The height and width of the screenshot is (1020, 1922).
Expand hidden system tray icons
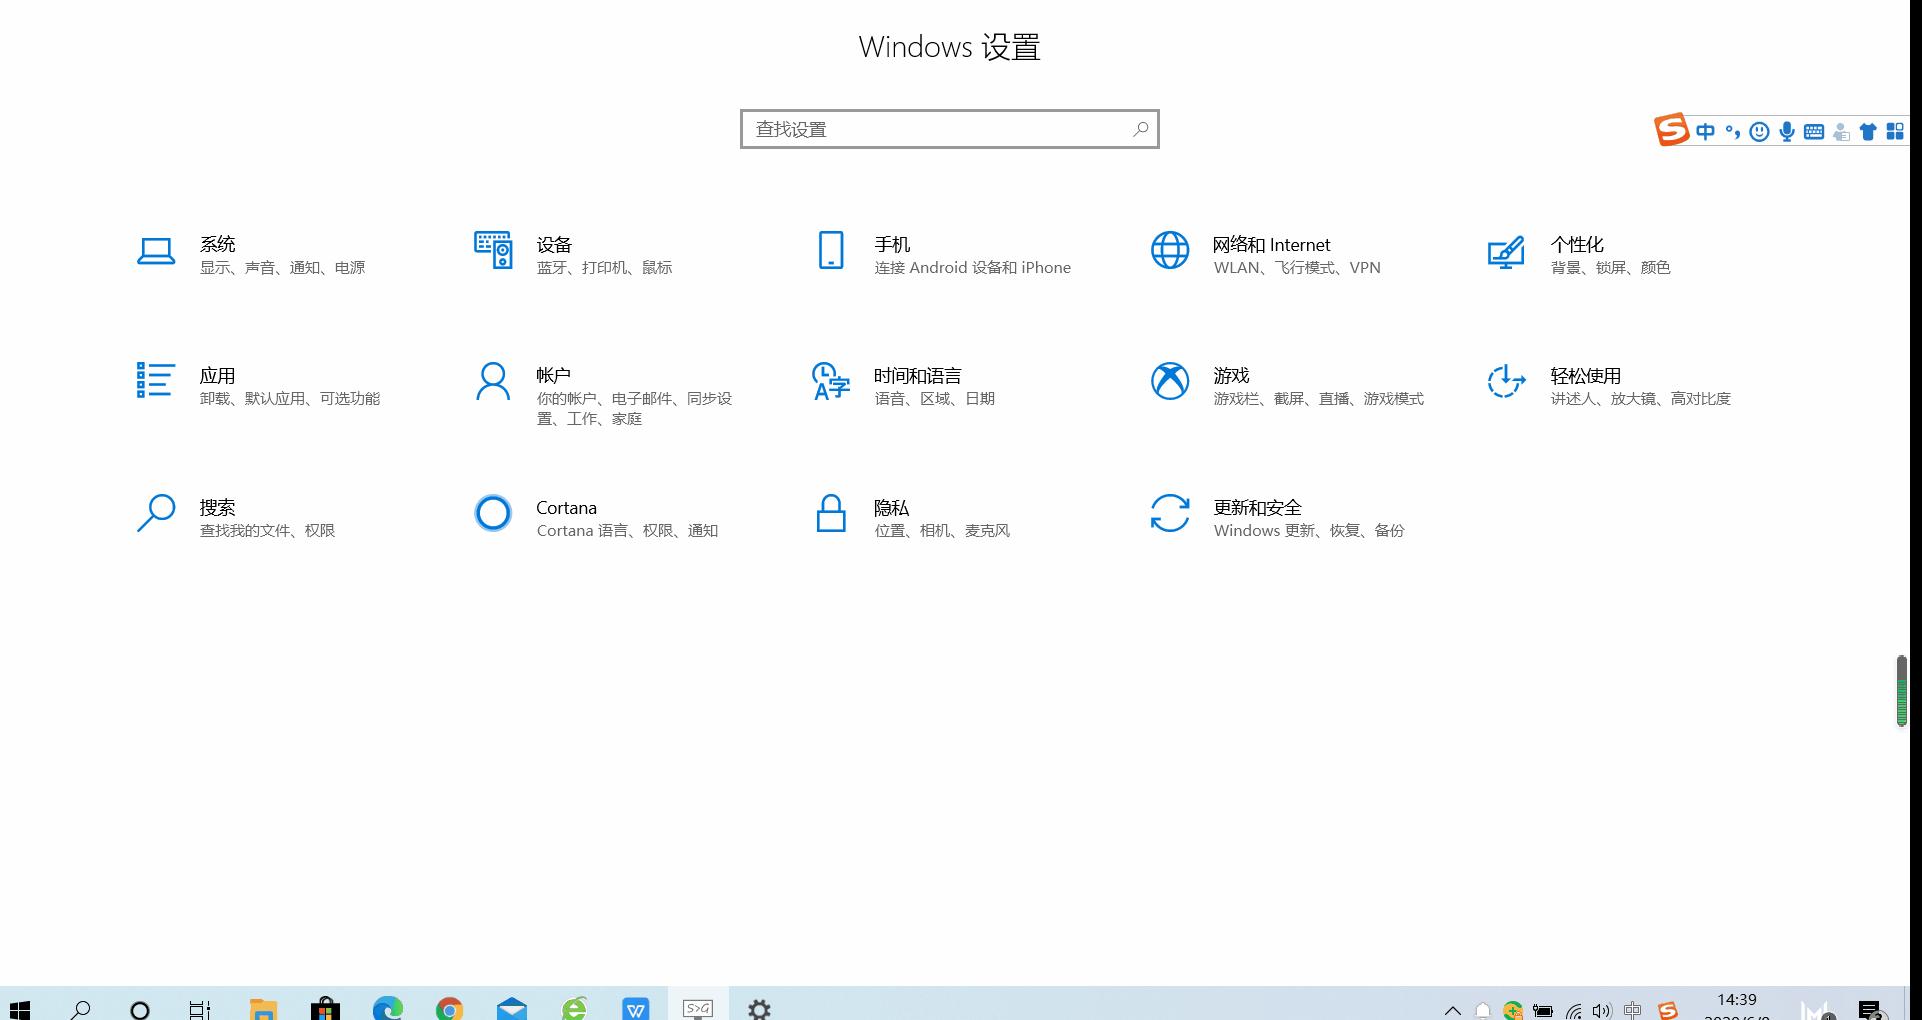click(1452, 1010)
